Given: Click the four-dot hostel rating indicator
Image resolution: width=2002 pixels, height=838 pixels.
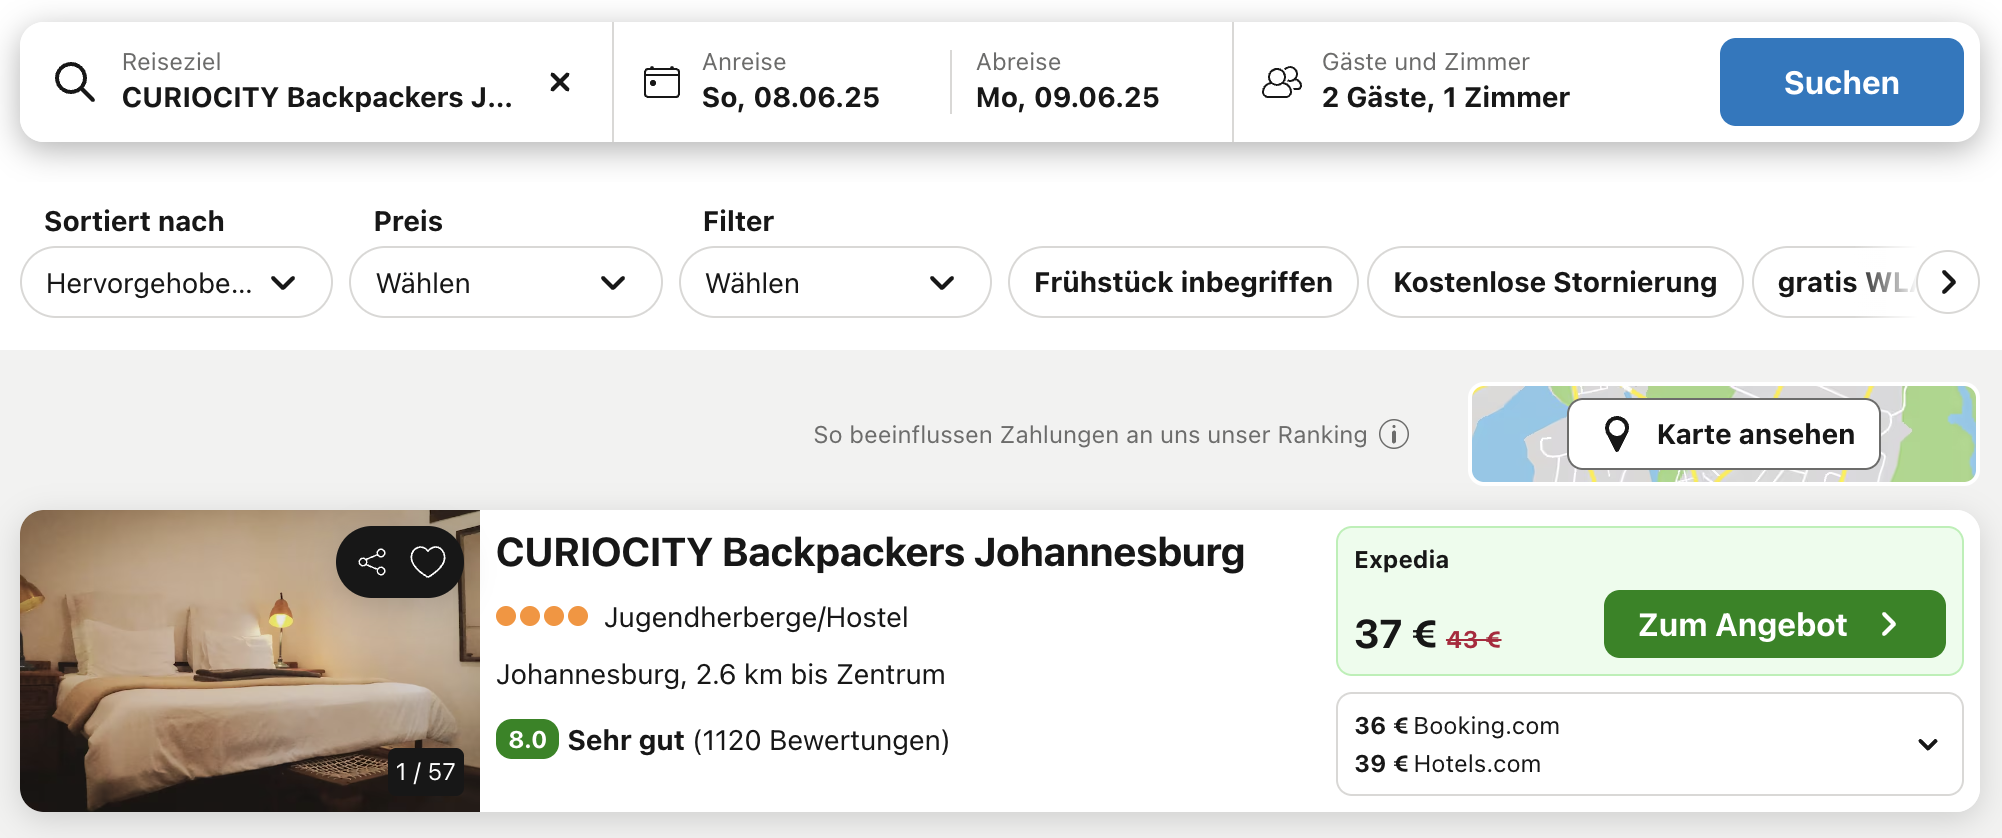Looking at the screenshot, I should point(542,616).
